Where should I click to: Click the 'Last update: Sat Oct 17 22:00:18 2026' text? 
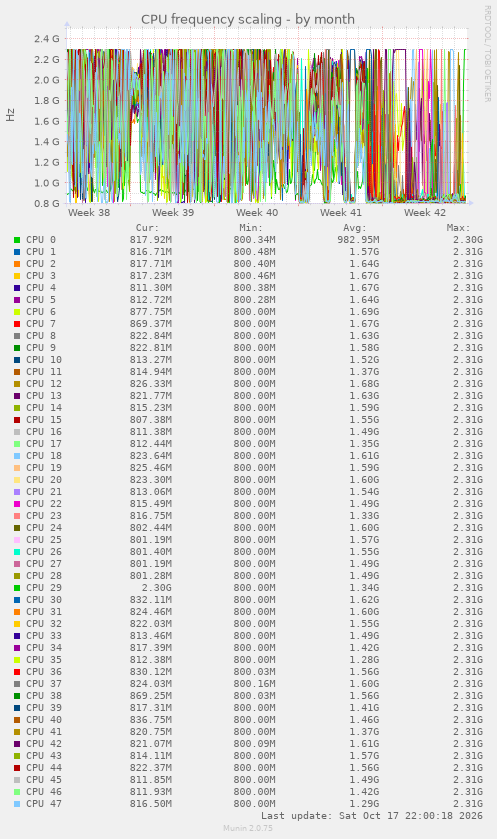pyautogui.click(x=372, y=816)
